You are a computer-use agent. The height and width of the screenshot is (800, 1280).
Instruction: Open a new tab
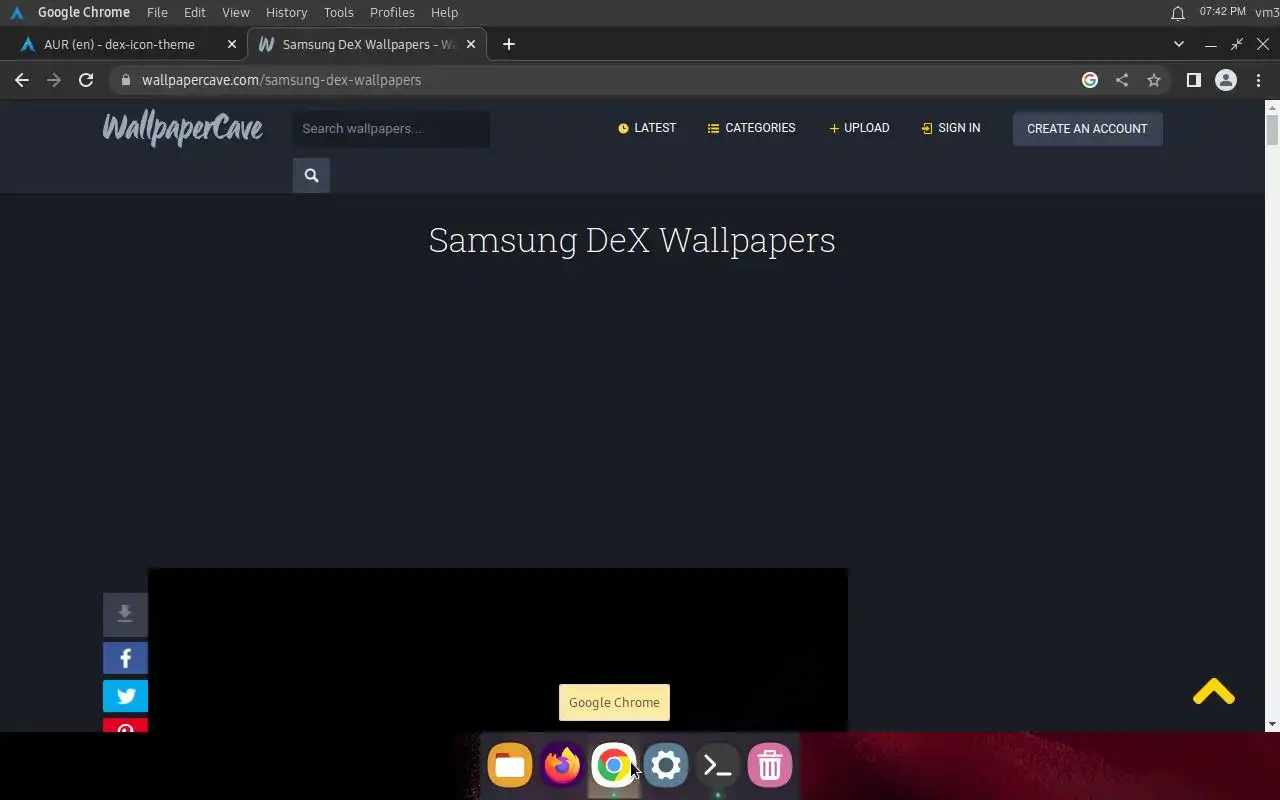509,44
